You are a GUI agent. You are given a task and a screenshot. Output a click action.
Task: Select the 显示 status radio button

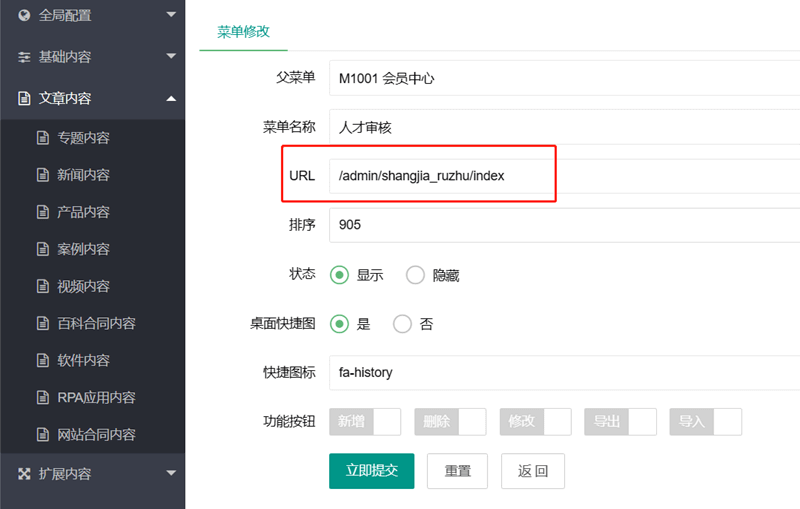pos(339,275)
